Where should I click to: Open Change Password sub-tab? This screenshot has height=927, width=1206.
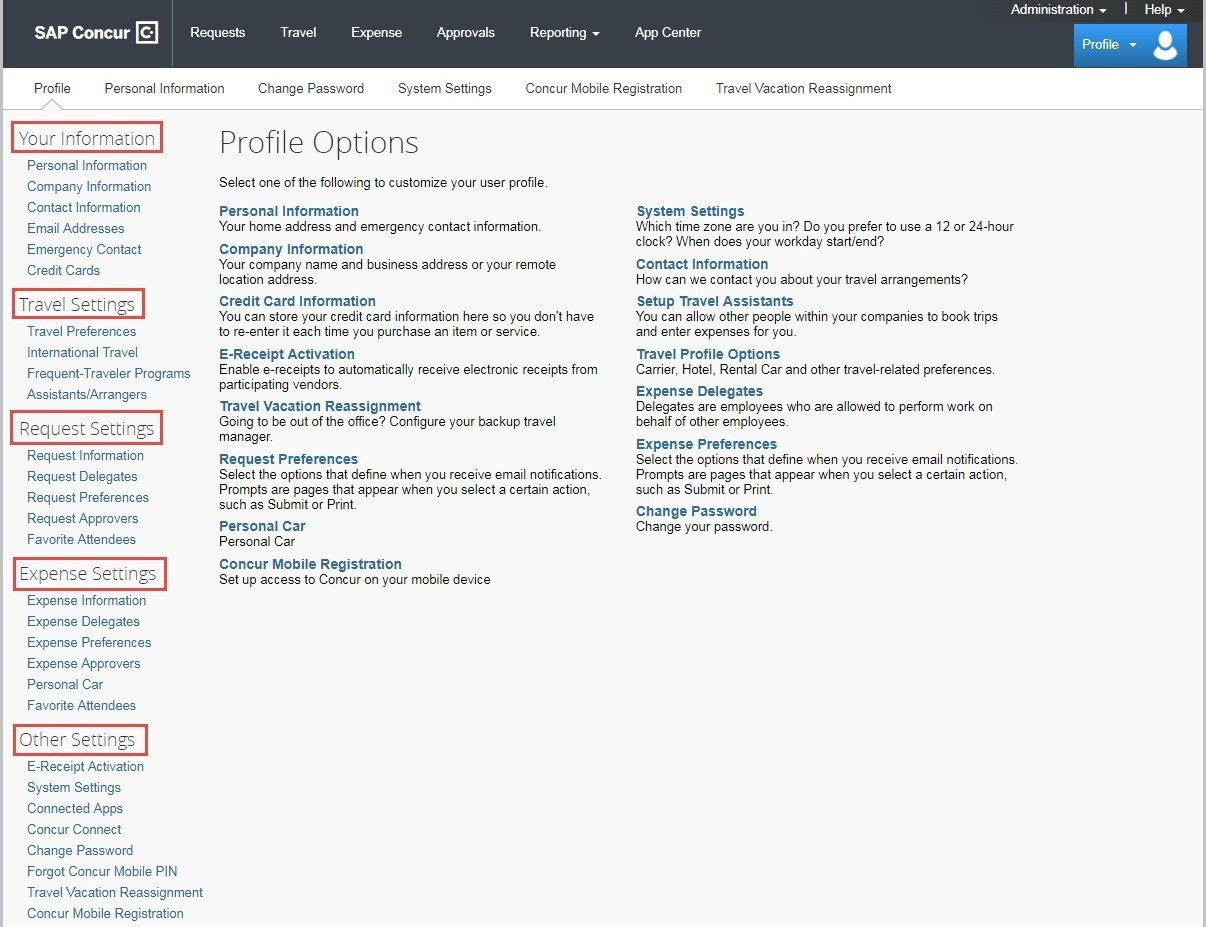(x=311, y=88)
